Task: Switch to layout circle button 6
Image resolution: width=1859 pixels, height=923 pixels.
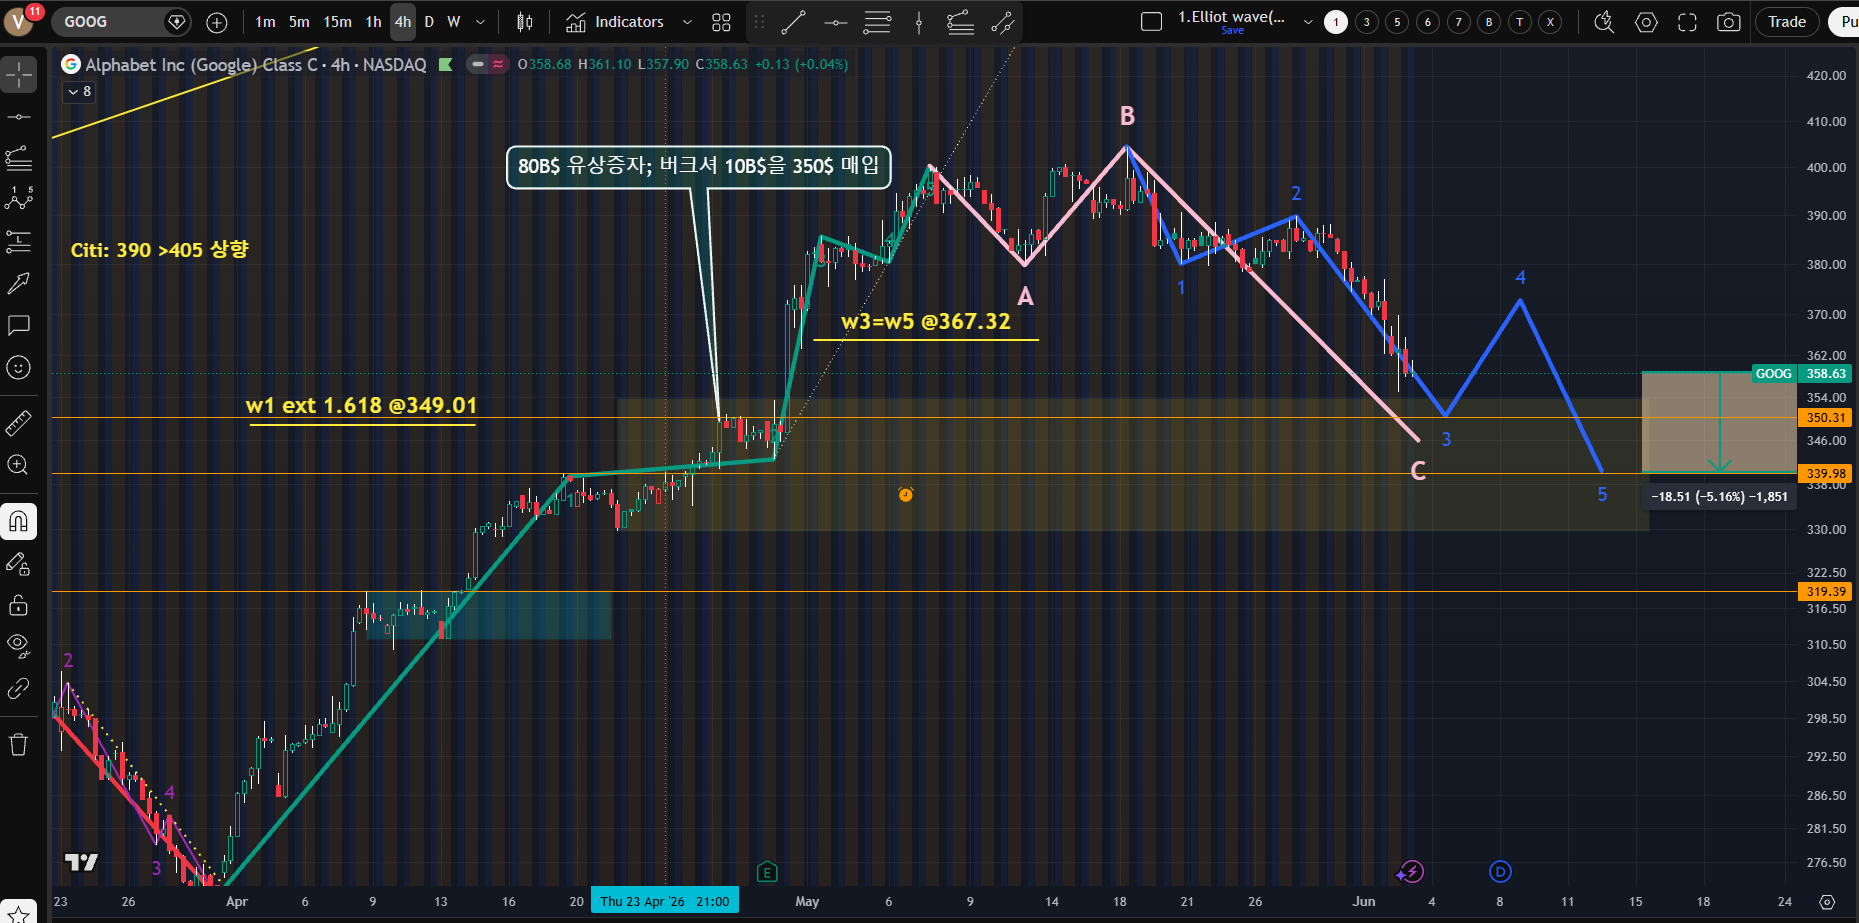Action: point(1428,22)
